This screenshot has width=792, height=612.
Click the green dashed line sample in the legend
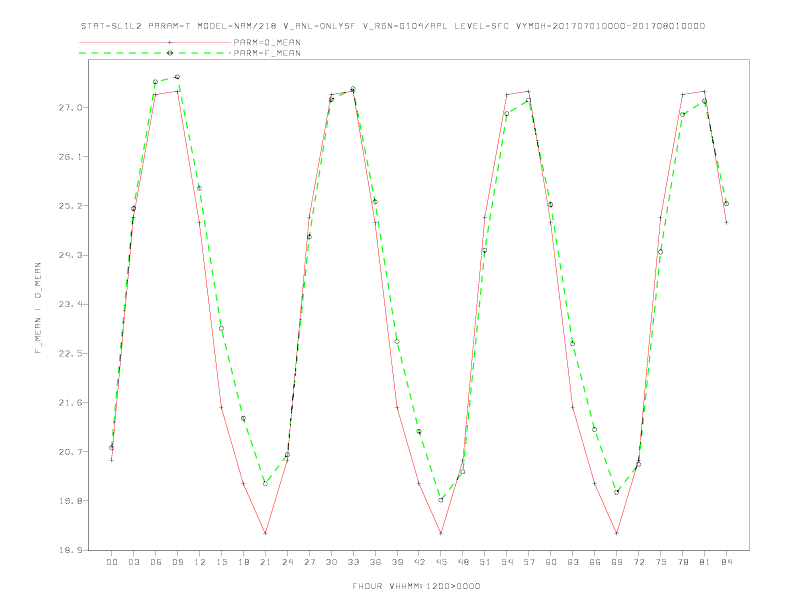tap(156, 53)
